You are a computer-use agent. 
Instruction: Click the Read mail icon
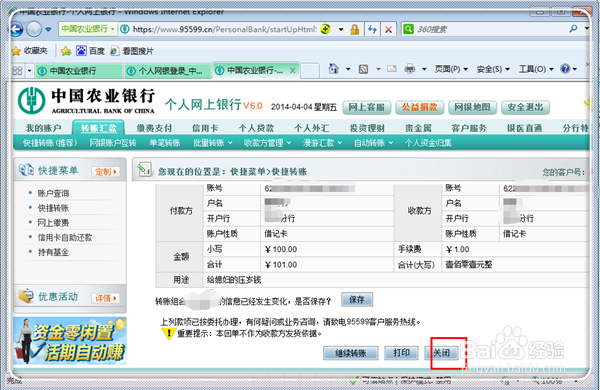click(391, 69)
